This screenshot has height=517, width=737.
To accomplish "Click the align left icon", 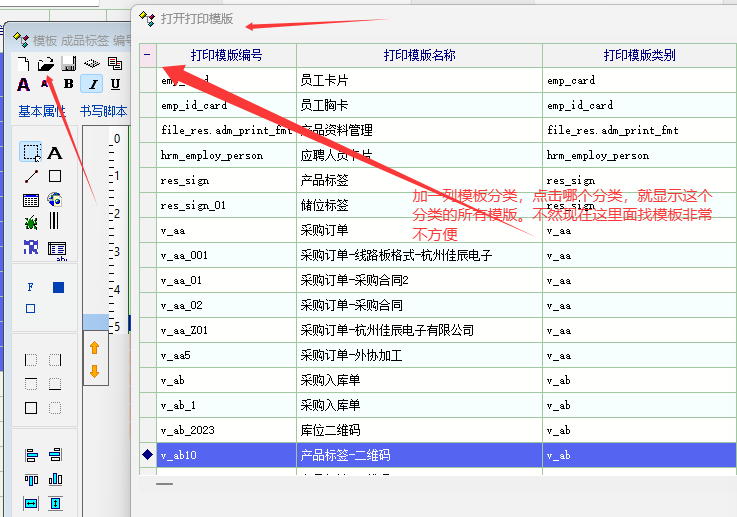I will click(31, 455).
